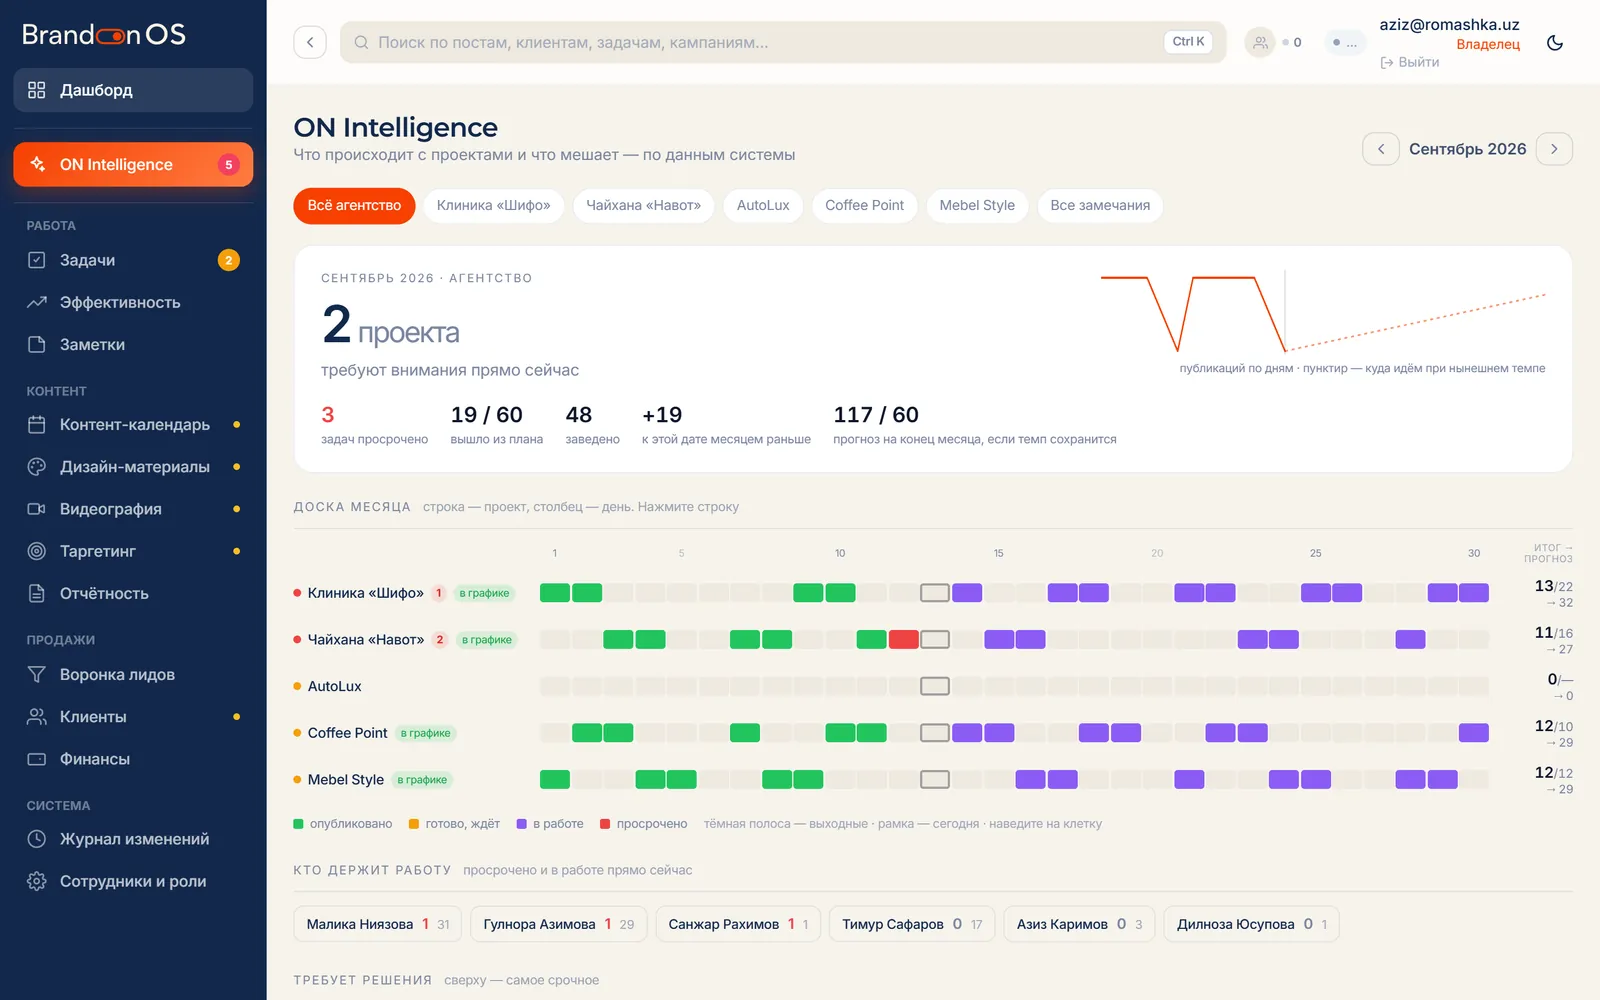The image size is (1600, 1000).
Task: Click the Заметки note icon
Action: 37,344
